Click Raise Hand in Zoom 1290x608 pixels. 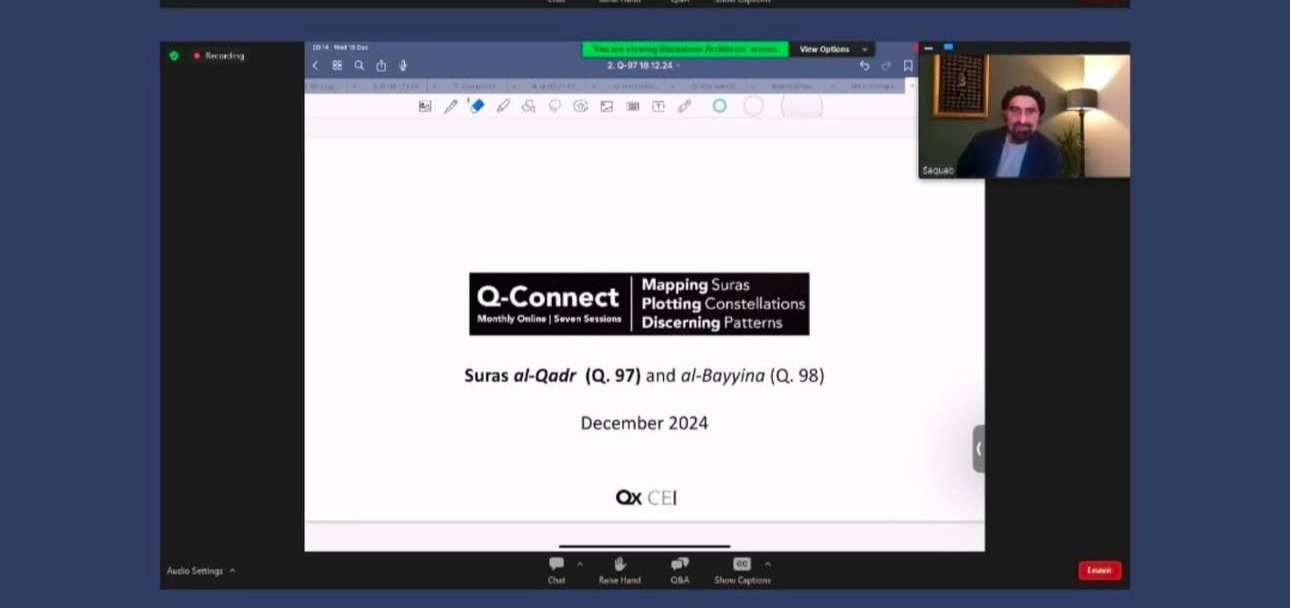click(x=620, y=570)
